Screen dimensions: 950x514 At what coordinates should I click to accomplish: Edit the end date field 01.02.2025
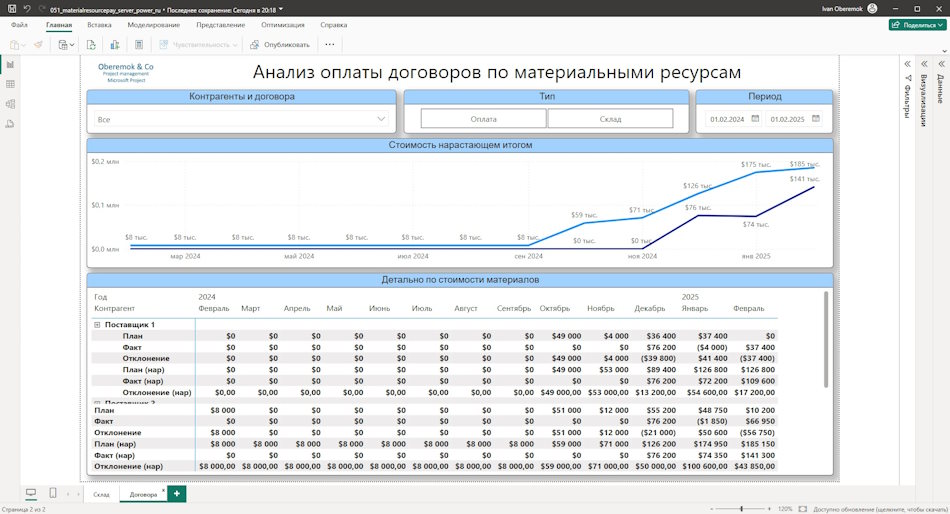pos(787,119)
